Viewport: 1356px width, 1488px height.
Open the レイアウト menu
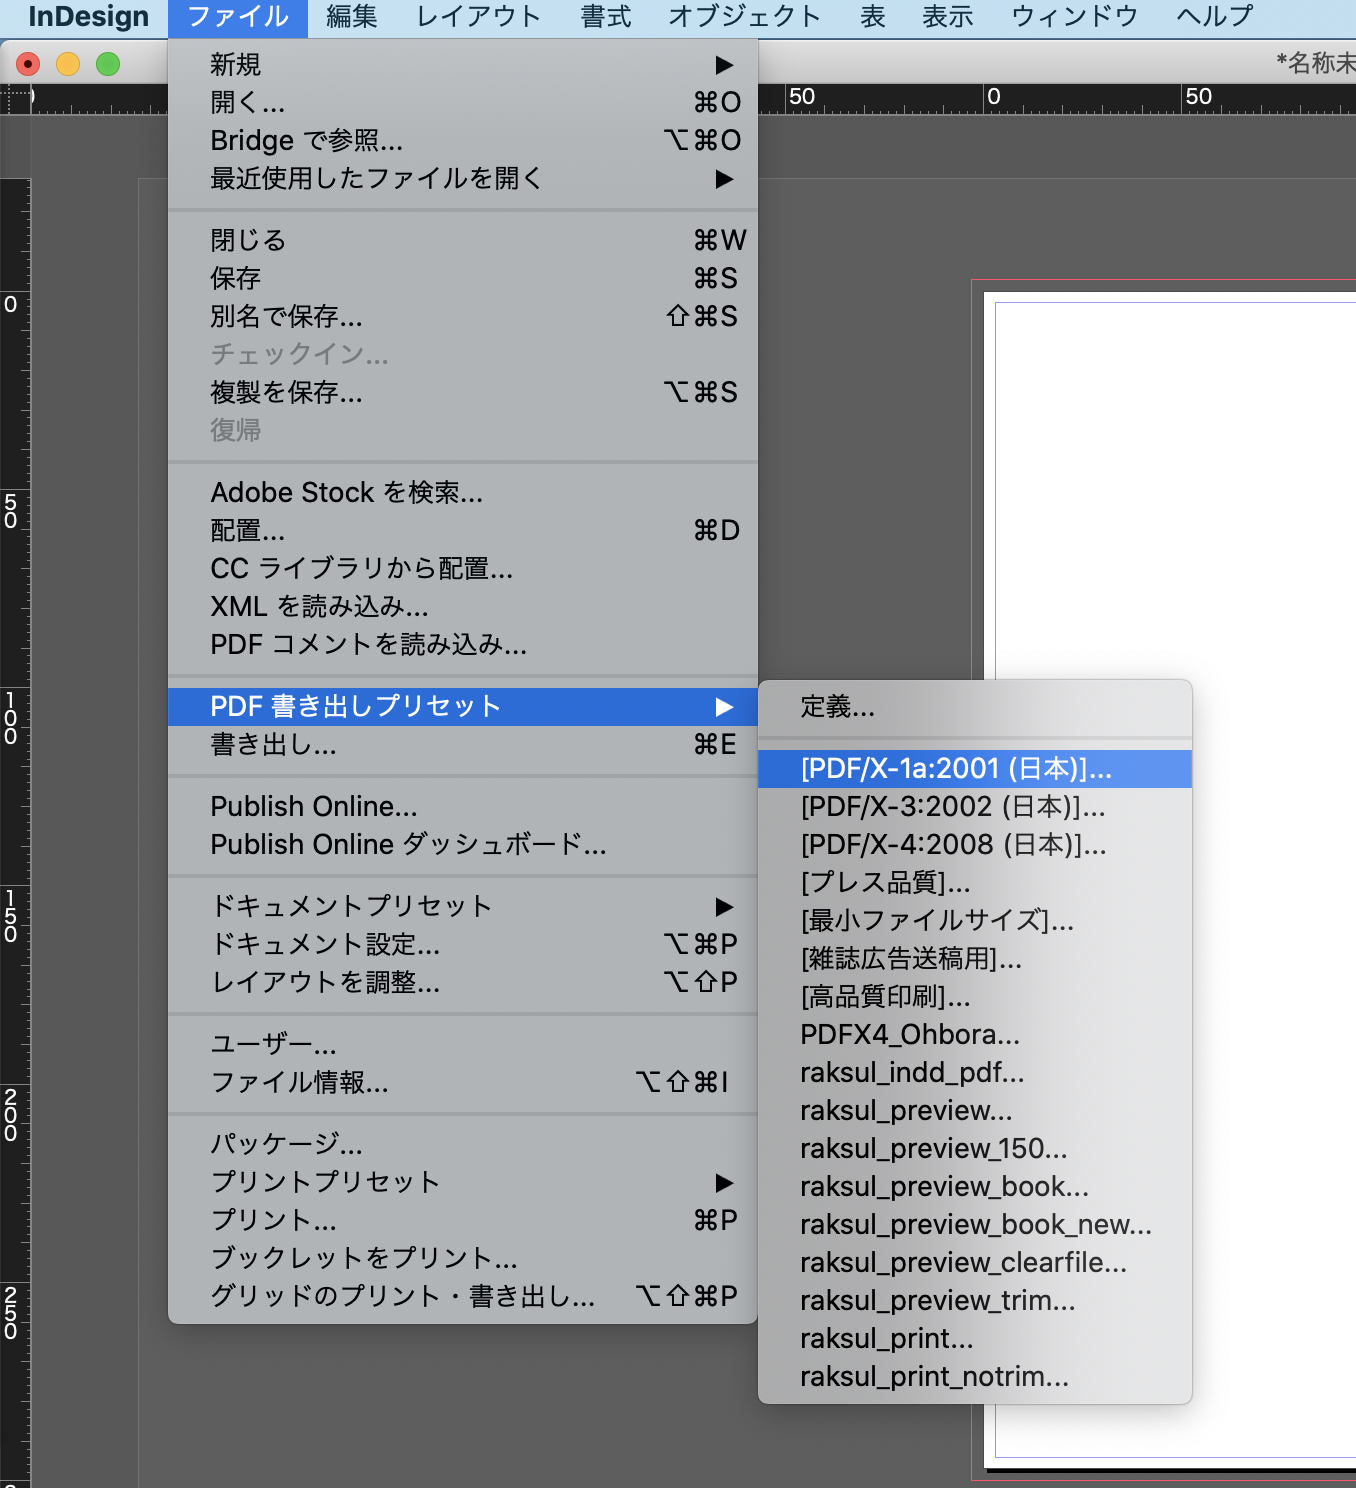(479, 17)
